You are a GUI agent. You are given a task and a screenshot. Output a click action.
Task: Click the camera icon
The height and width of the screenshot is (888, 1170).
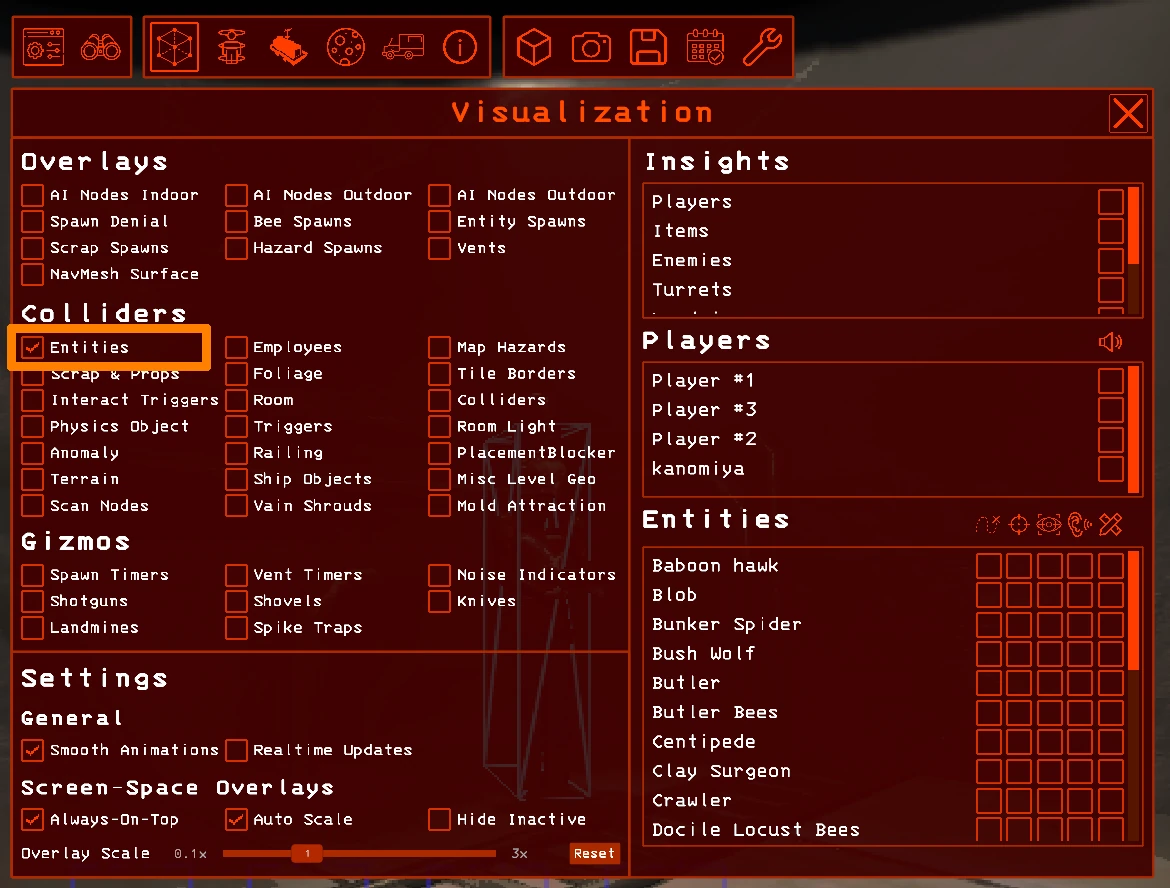tap(591, 47)
